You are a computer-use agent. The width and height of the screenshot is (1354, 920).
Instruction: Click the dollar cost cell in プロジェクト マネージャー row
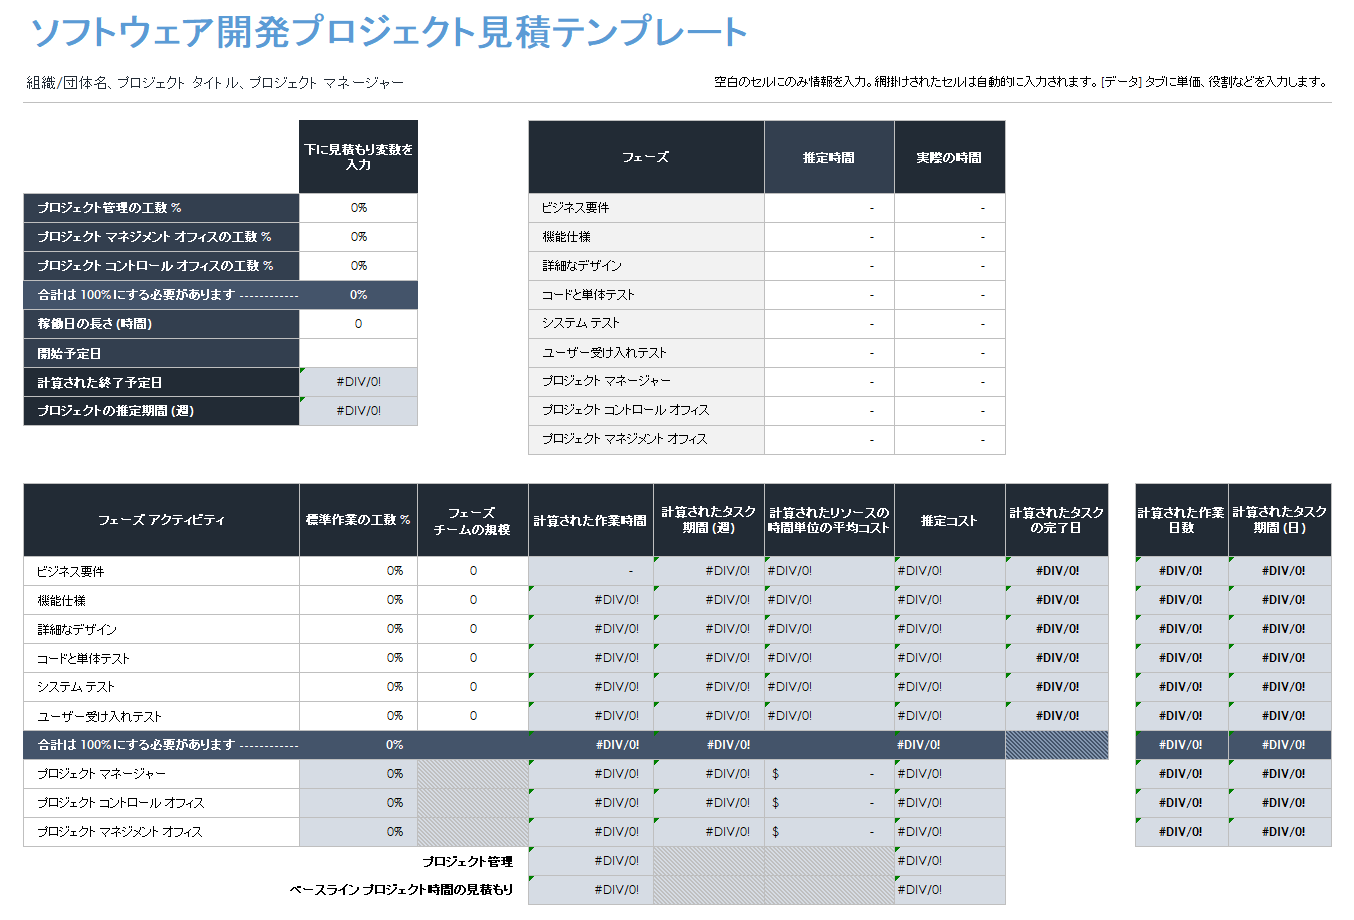pos(829,774)
